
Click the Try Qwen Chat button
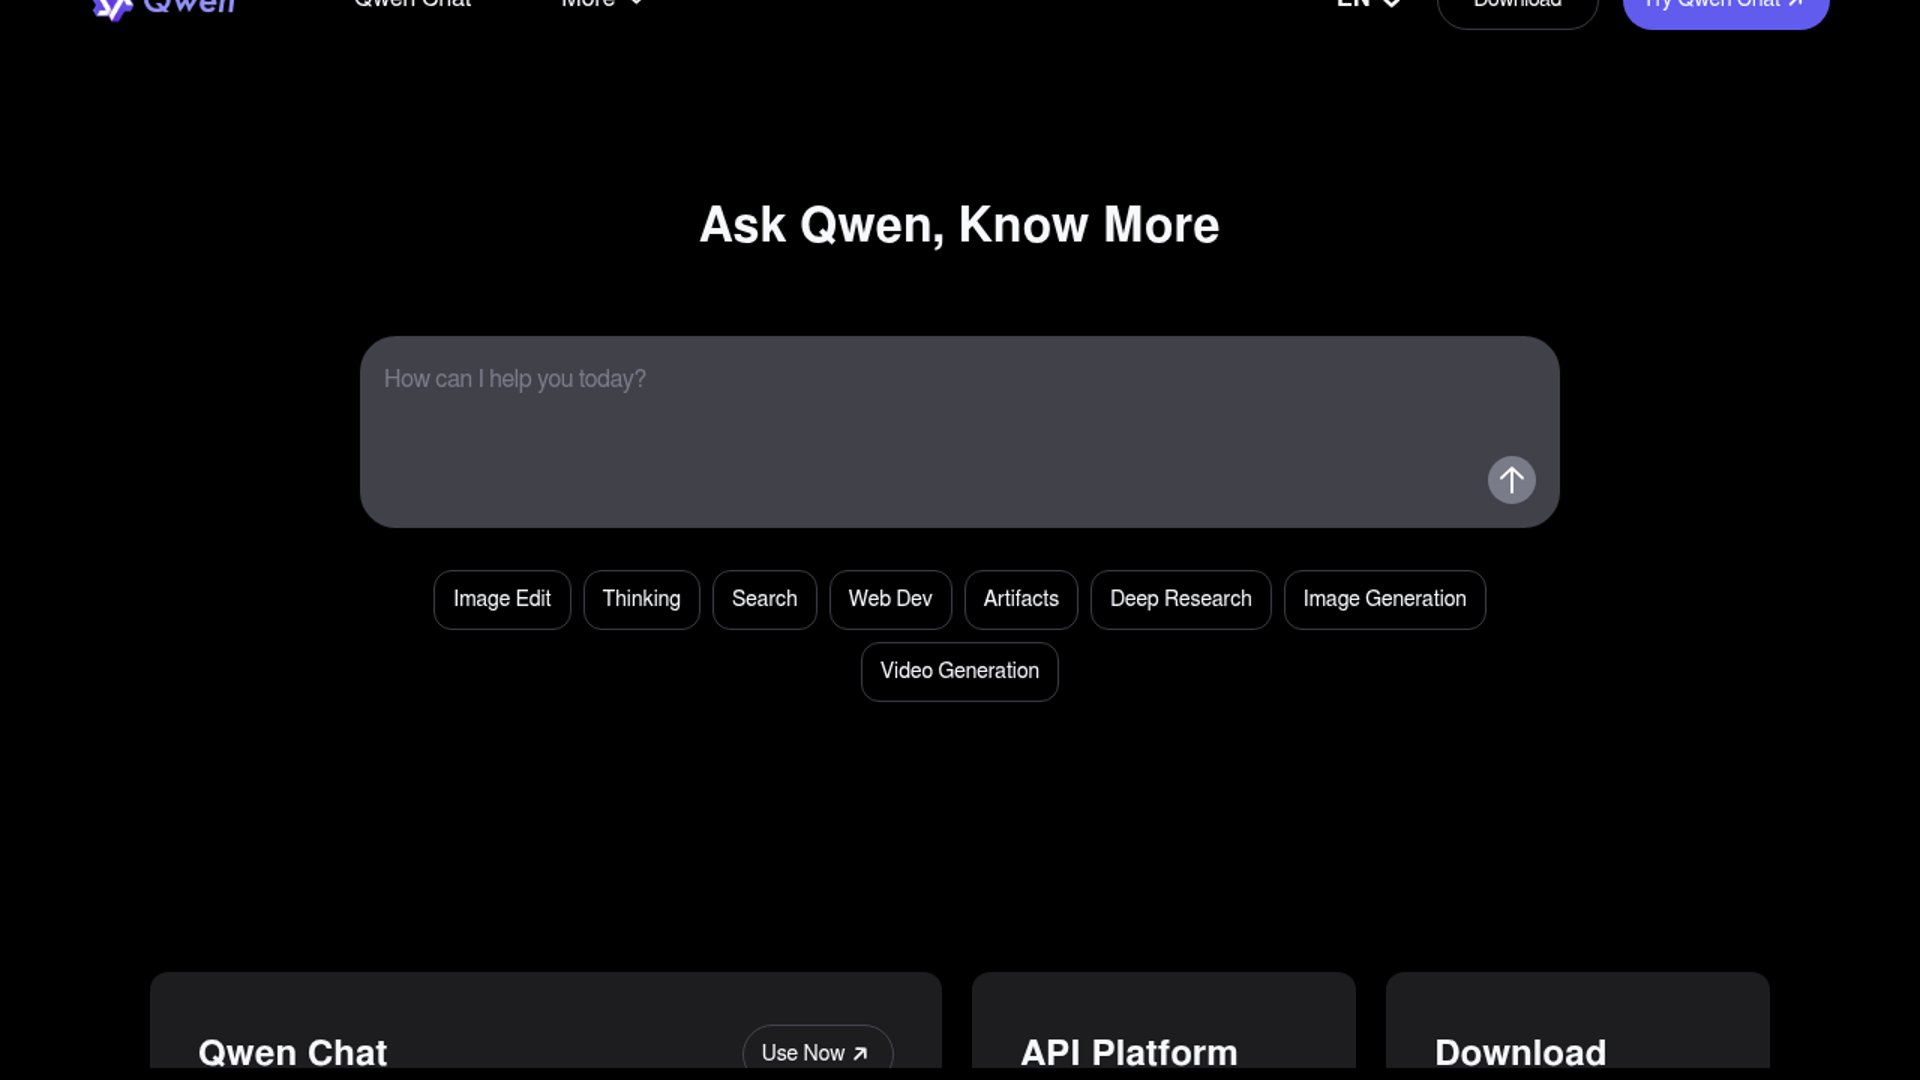point(1725,8)
